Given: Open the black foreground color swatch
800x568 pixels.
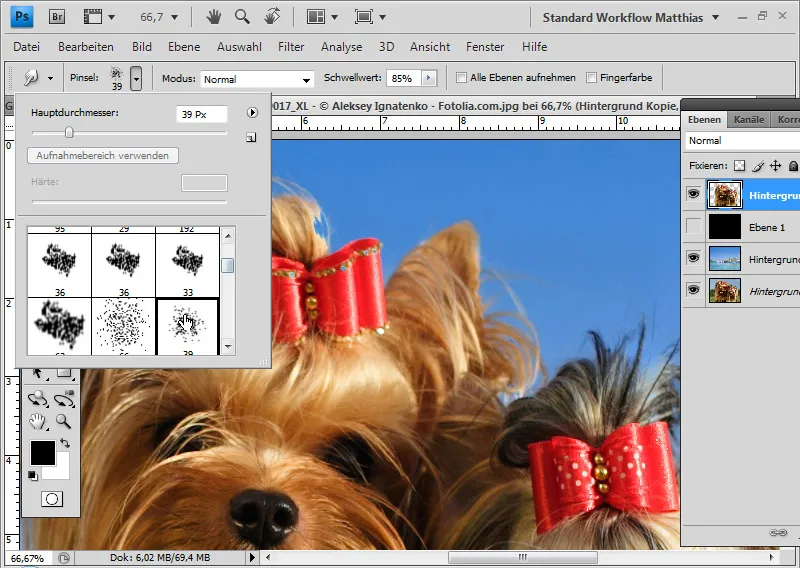Looking at the screenshot, I should 43,453.
